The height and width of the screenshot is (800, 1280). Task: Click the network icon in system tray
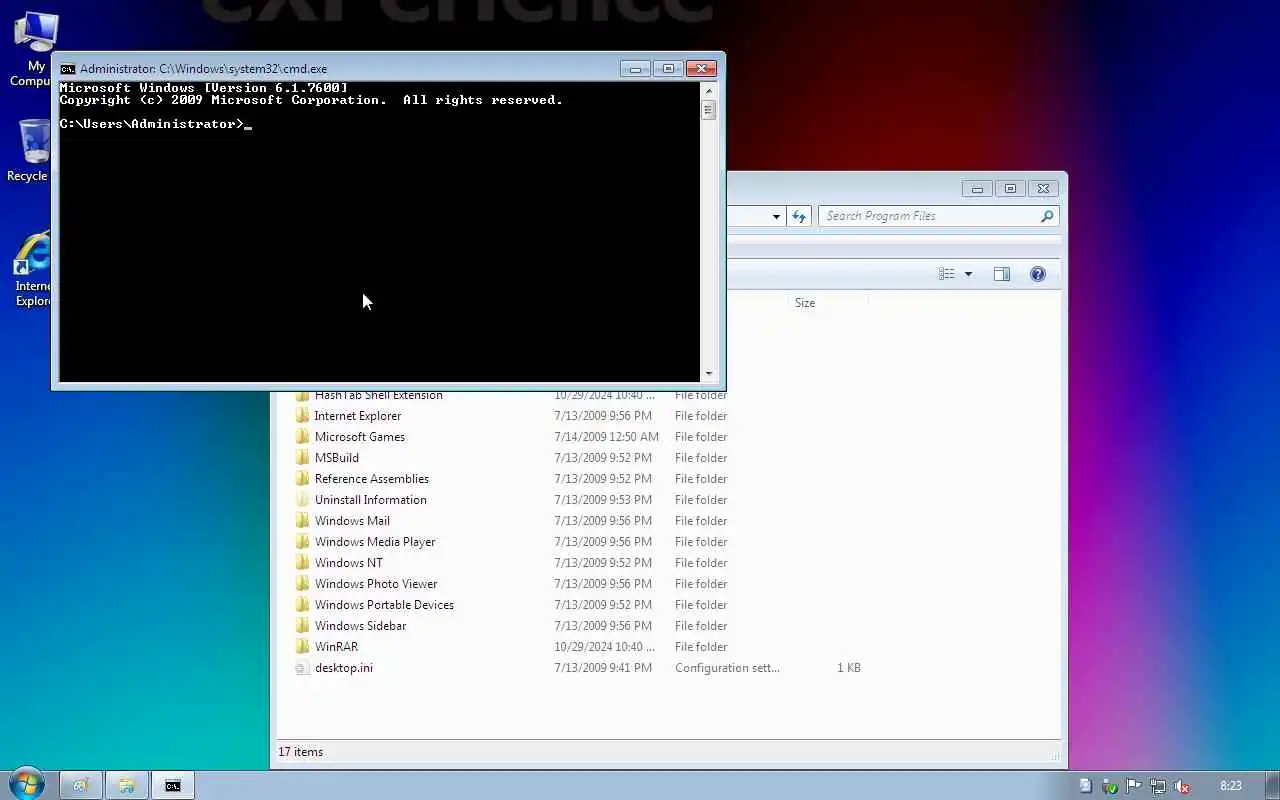point(1158,786)
